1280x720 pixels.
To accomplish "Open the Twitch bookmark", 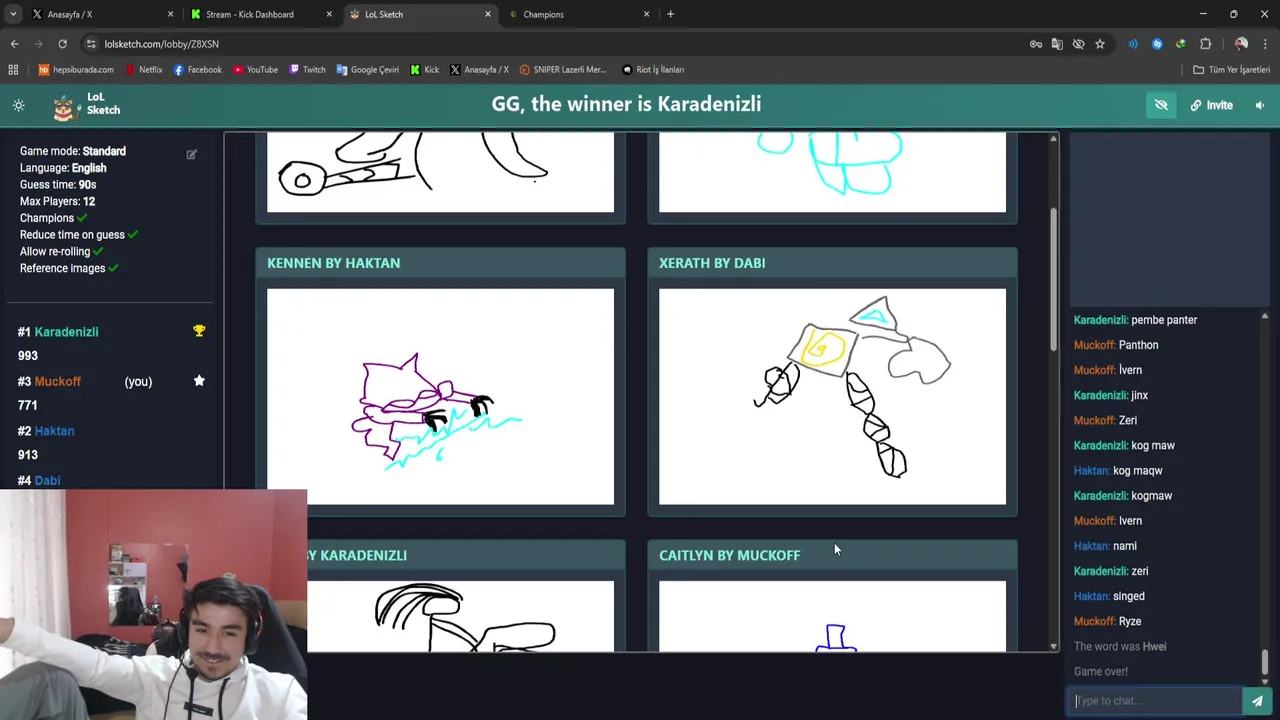I will pos(307,70).
